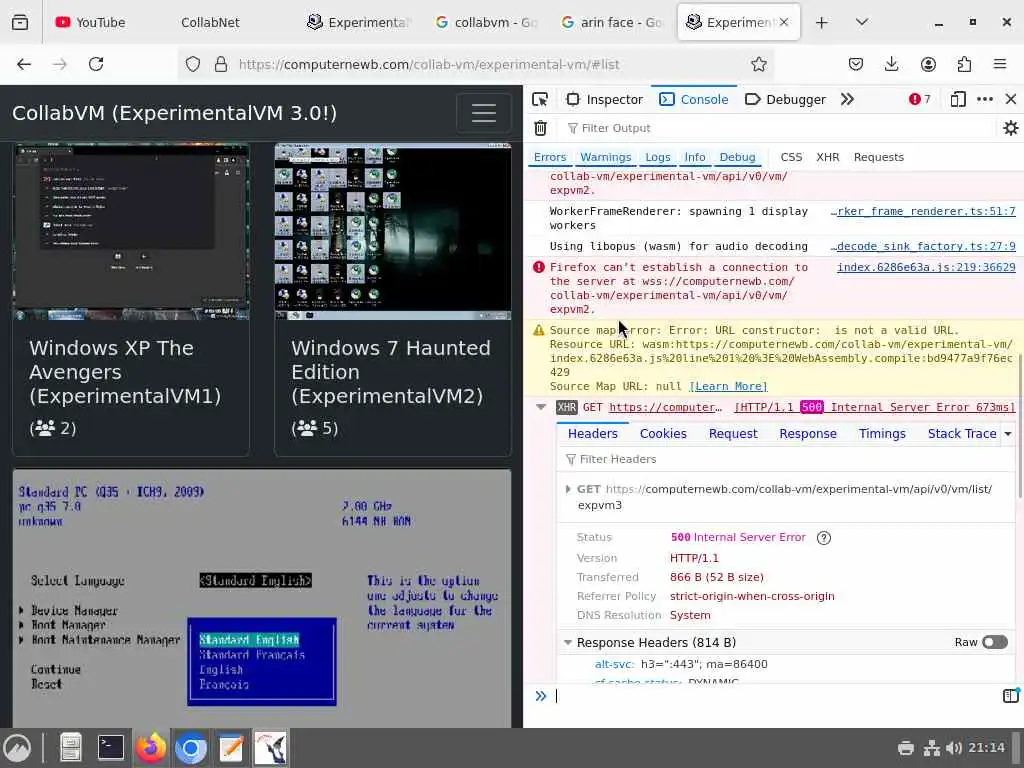Open Cookies tab of request

[x=663, y=434]
